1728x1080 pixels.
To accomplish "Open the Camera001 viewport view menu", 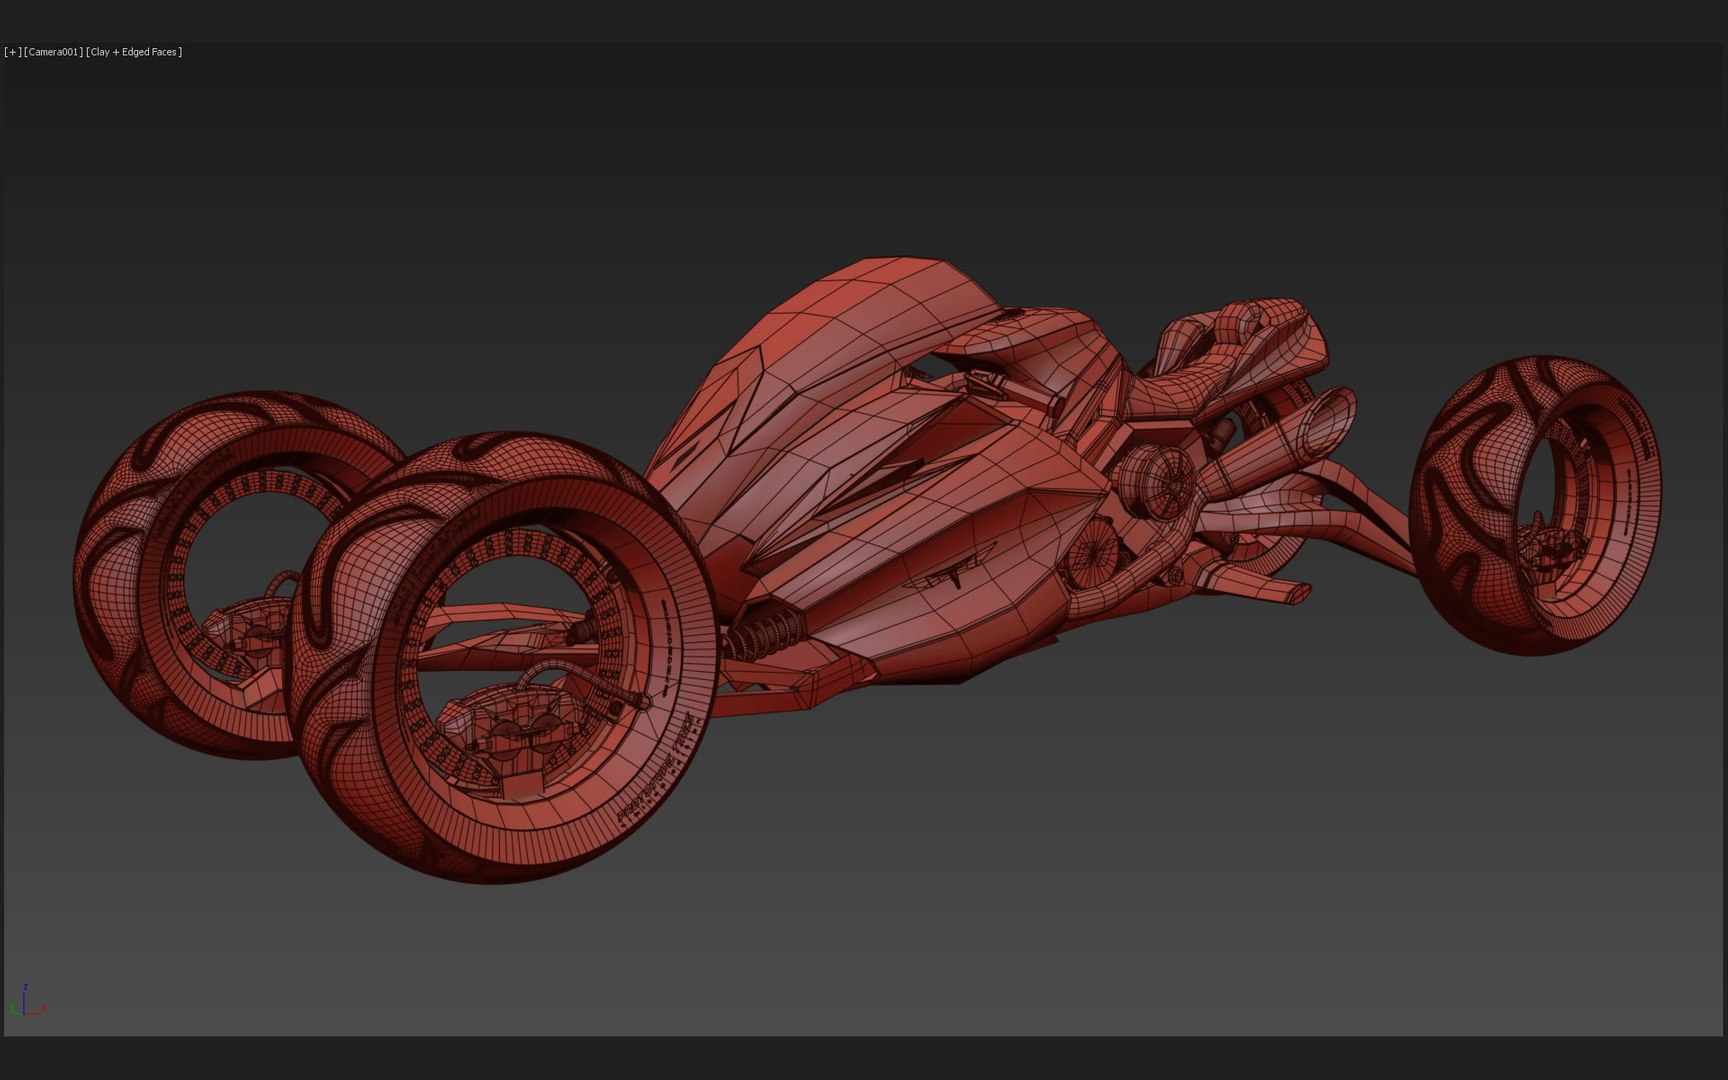I will click(54, 52).
